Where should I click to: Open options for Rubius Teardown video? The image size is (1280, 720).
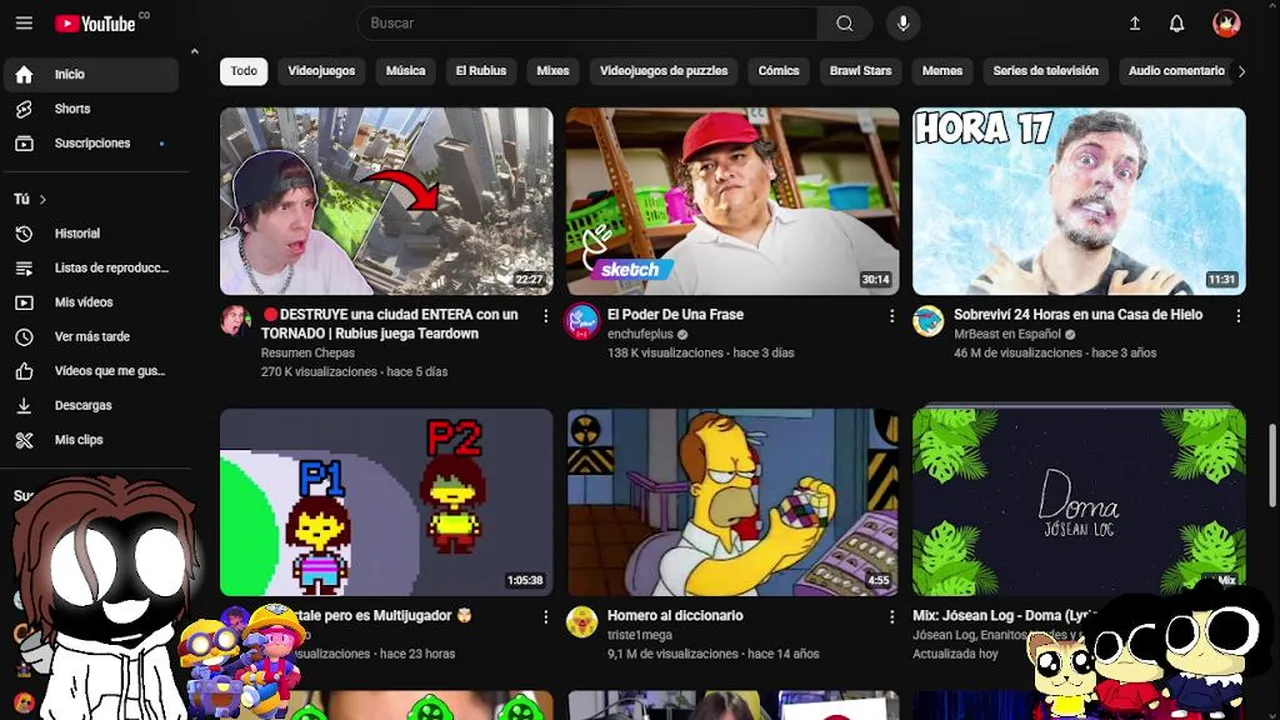click(x=546, y=315)
